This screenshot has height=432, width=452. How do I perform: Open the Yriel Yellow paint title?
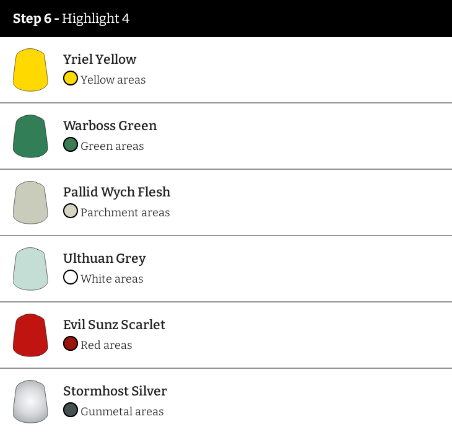pyautogui.click(x=100, y=59)
